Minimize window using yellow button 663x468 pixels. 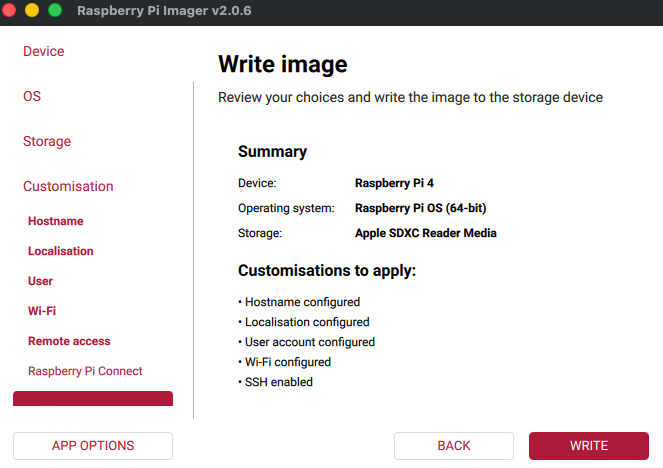tap(32, 10)
